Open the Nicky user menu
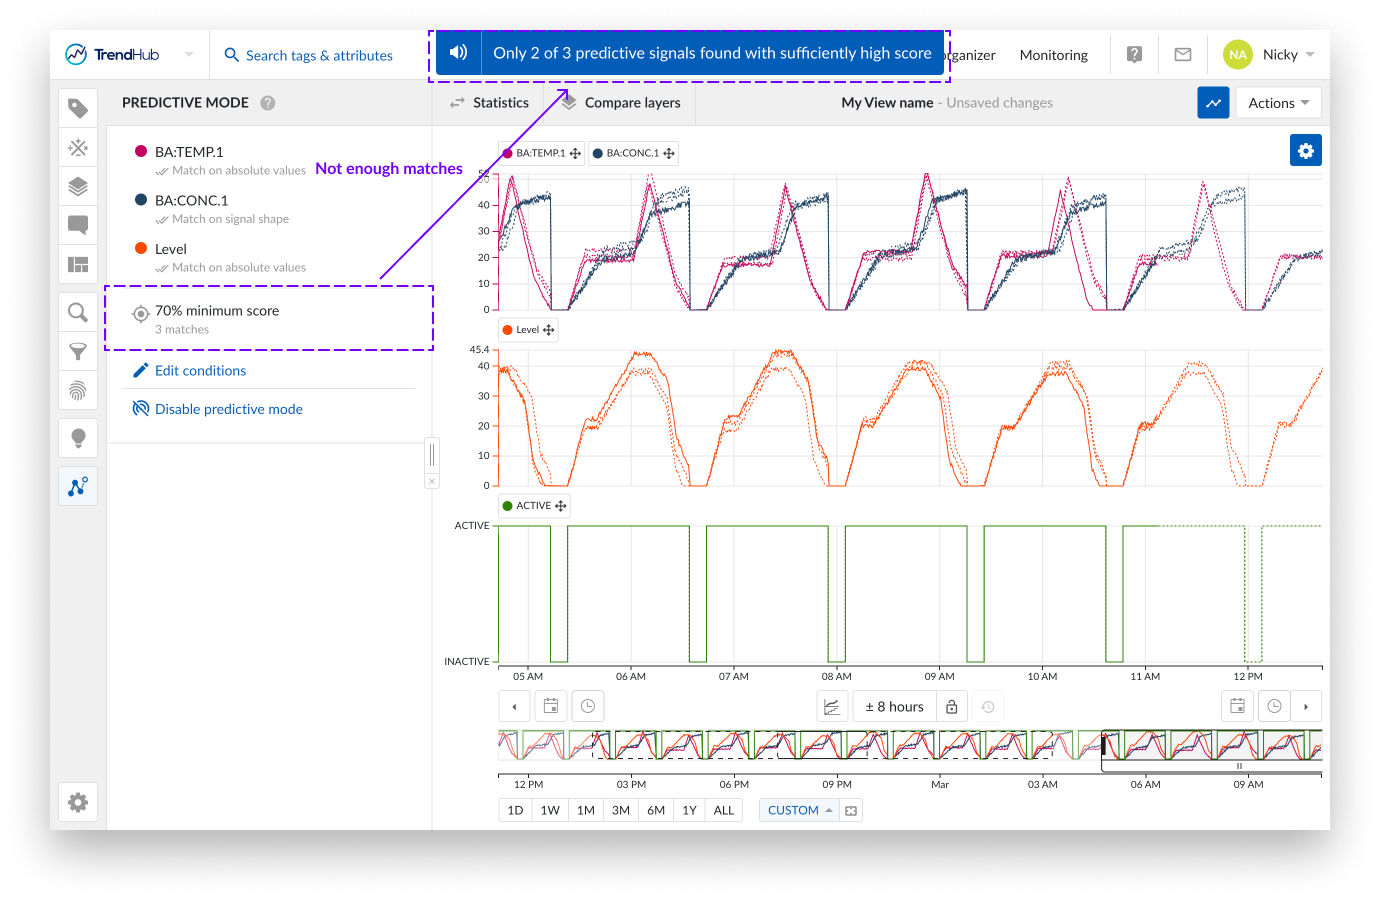The image size is (1380, 900). (1270, 55)
